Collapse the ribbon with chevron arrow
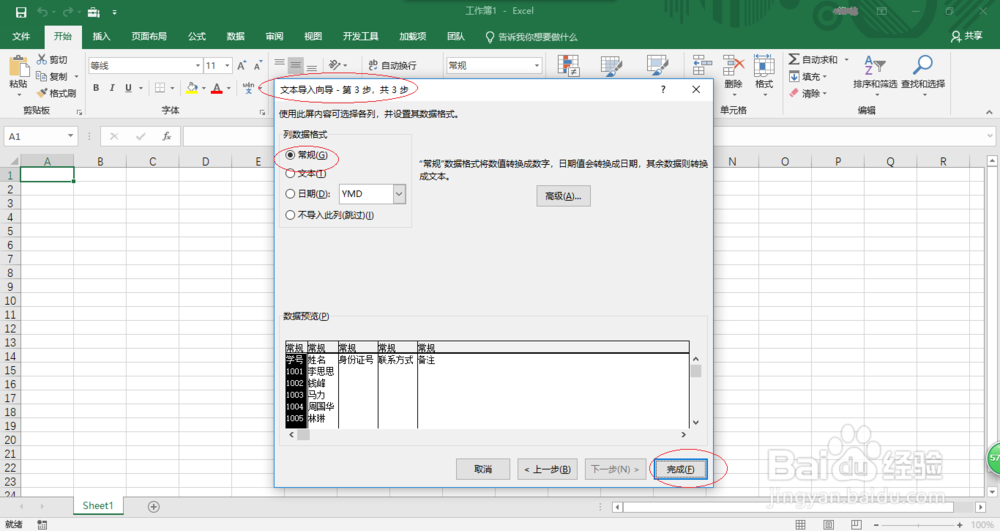The width and height of the screenshot is (1000, 531). 989,112
